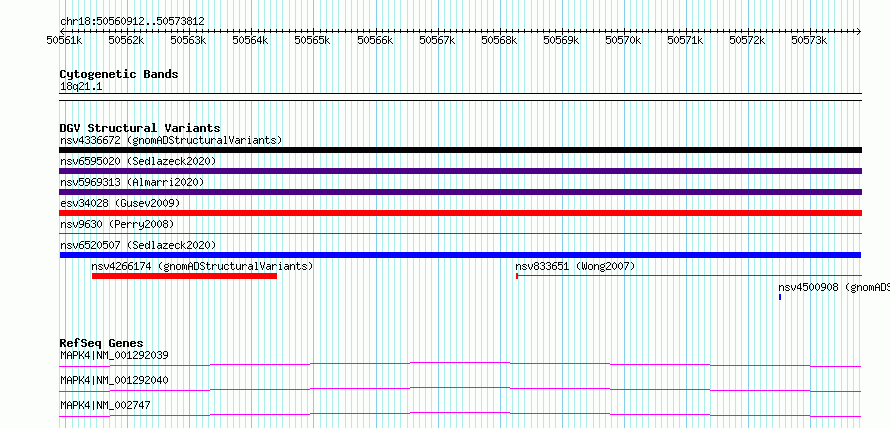Click the thin red nsv9630 line

click(460, 233)
